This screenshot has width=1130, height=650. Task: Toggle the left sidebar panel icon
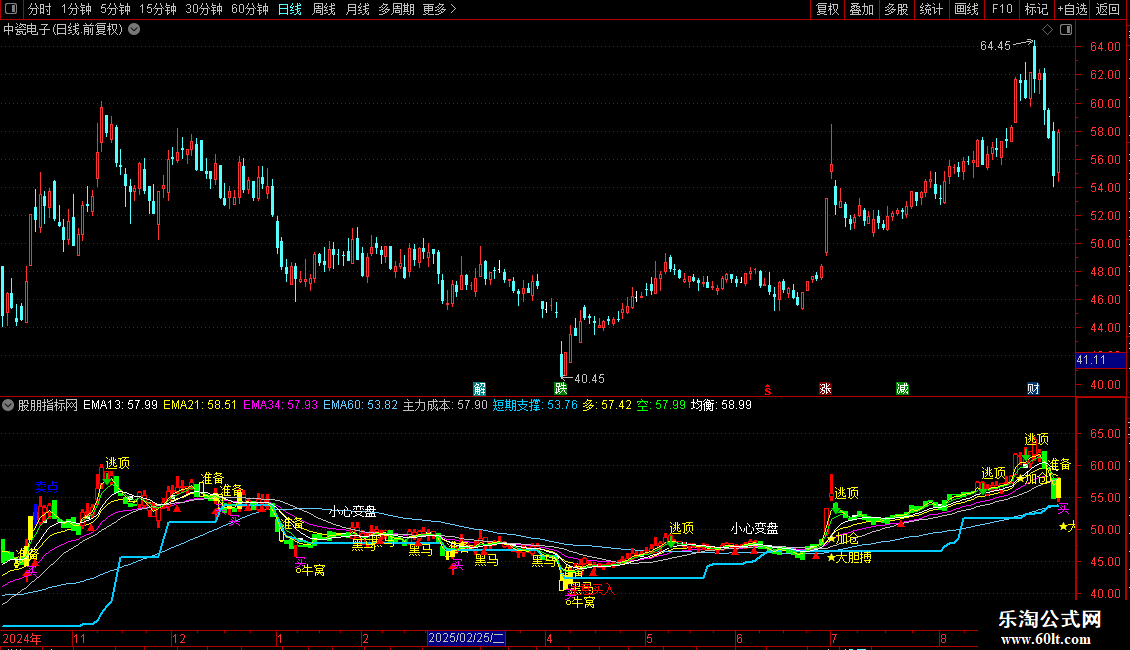pos(11,9)
